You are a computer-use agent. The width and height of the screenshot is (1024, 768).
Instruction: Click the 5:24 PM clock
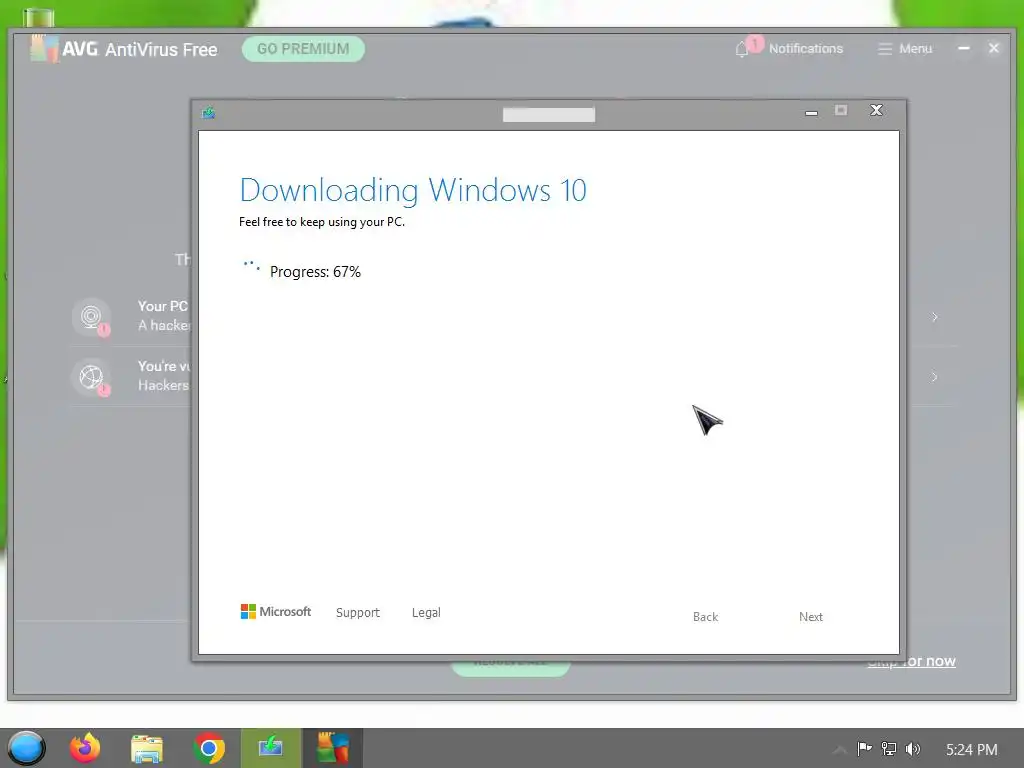pos(972,749)
